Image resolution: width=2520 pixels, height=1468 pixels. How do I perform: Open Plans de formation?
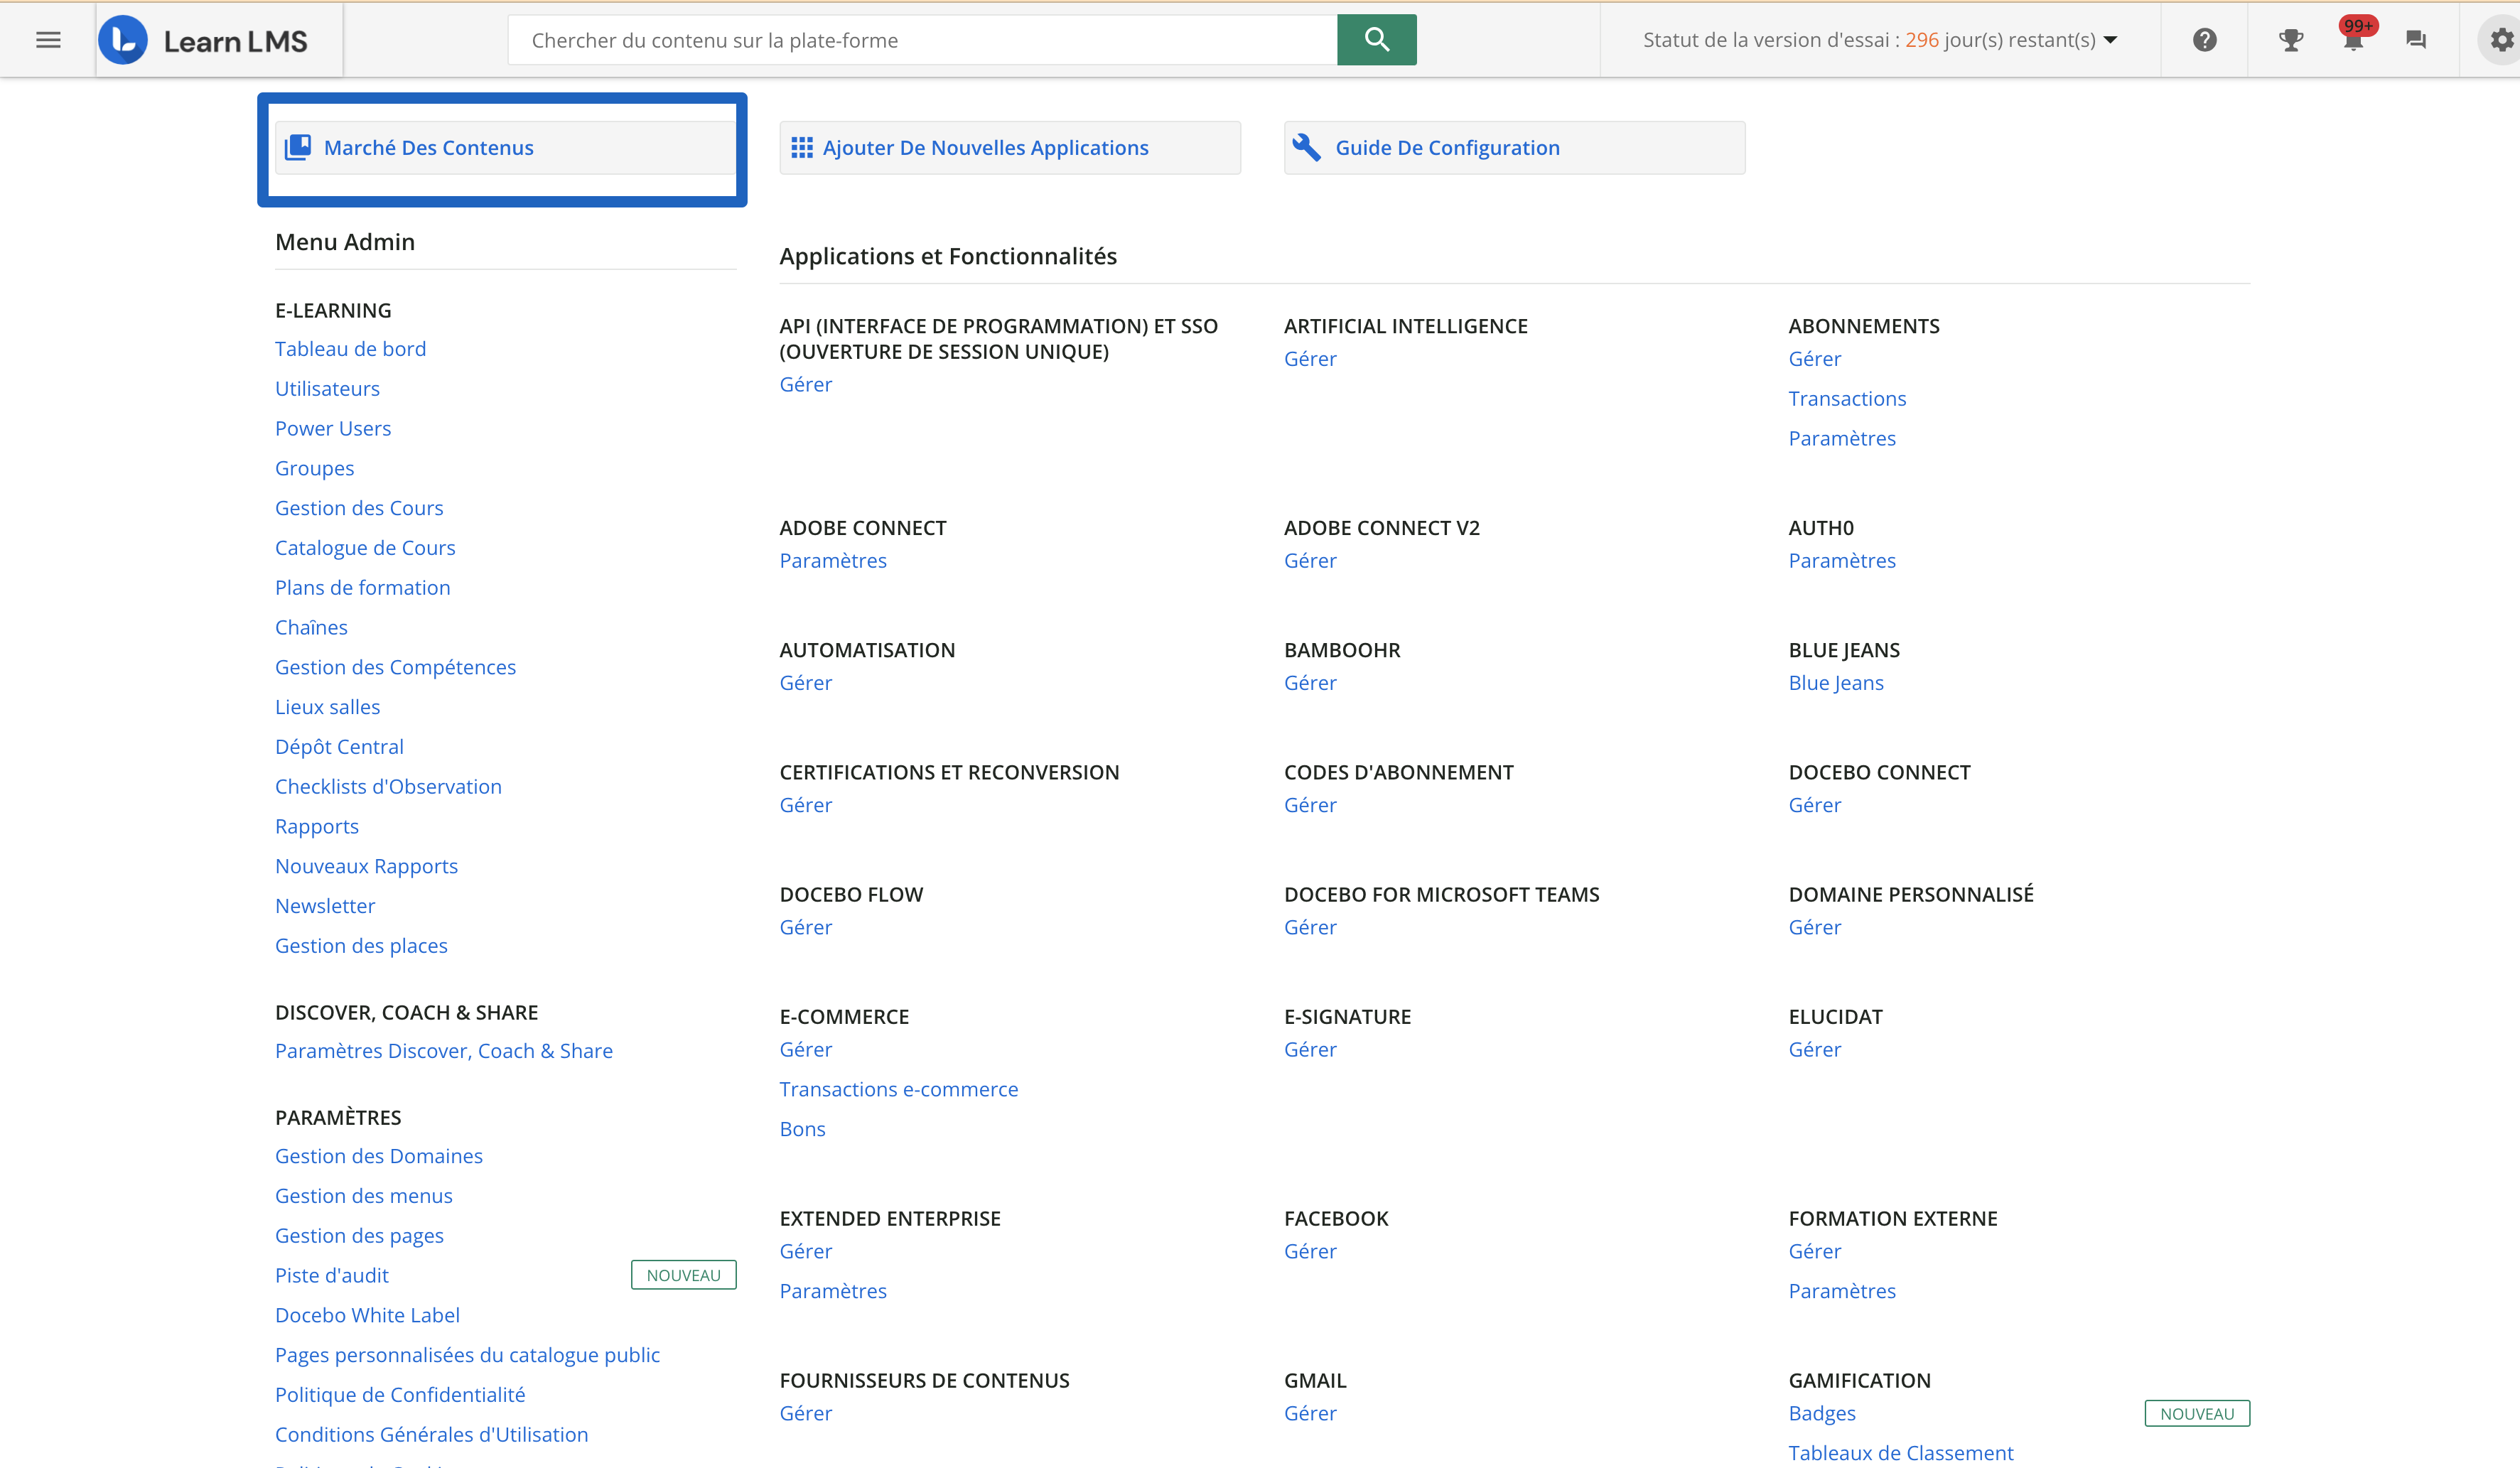[362, 588]
